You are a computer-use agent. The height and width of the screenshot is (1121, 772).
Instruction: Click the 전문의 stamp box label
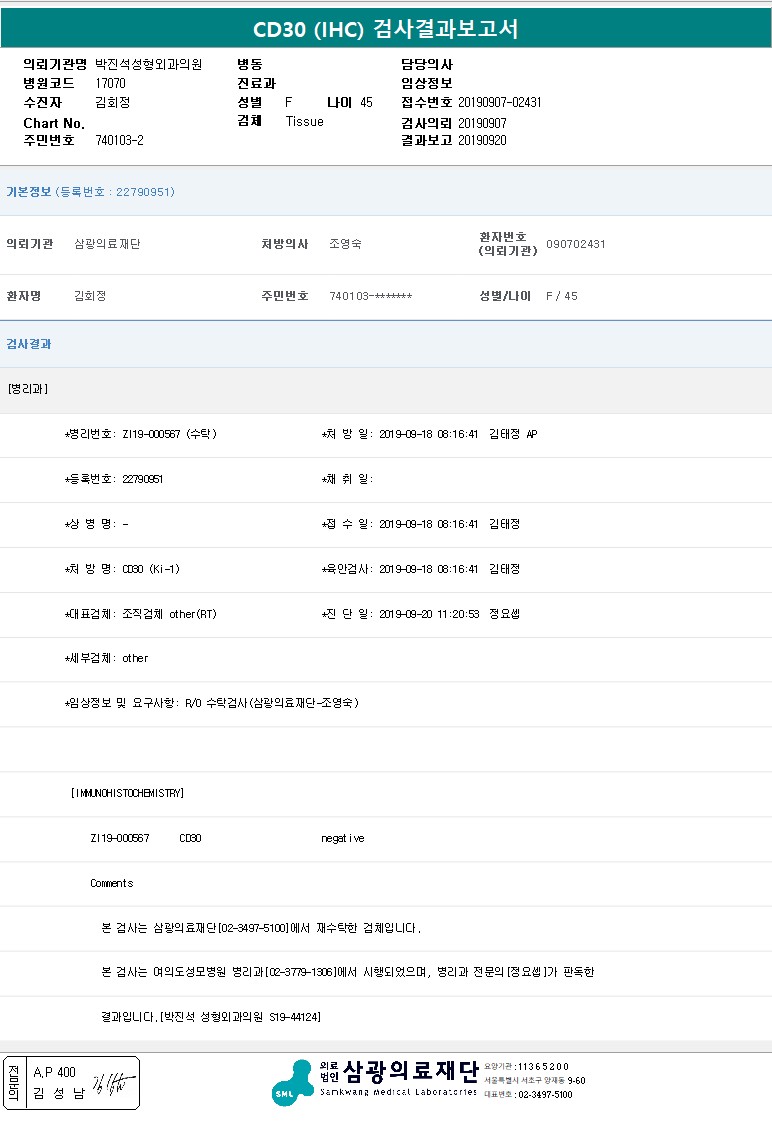pyautogui.click(x=13, y=1083)
